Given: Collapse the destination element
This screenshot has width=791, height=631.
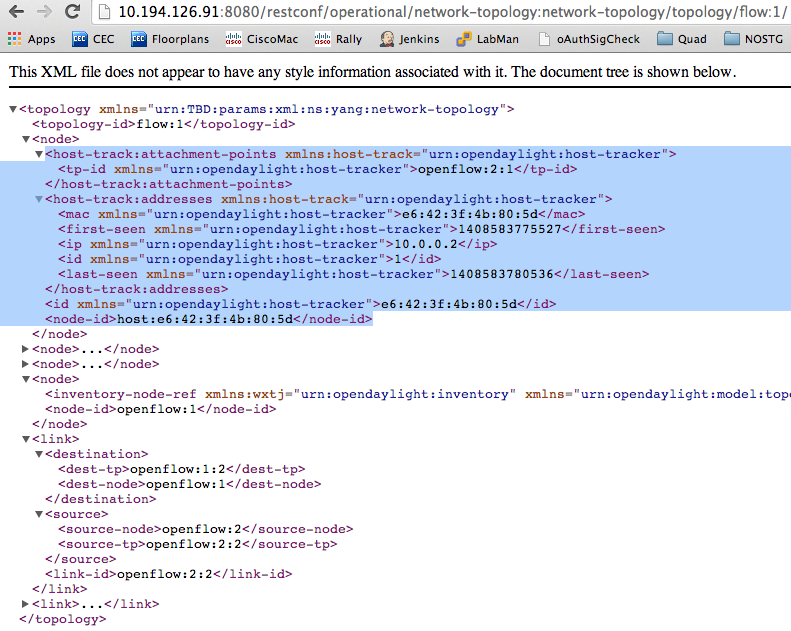Looking at the screenshot, I should [x=39, y=454].
